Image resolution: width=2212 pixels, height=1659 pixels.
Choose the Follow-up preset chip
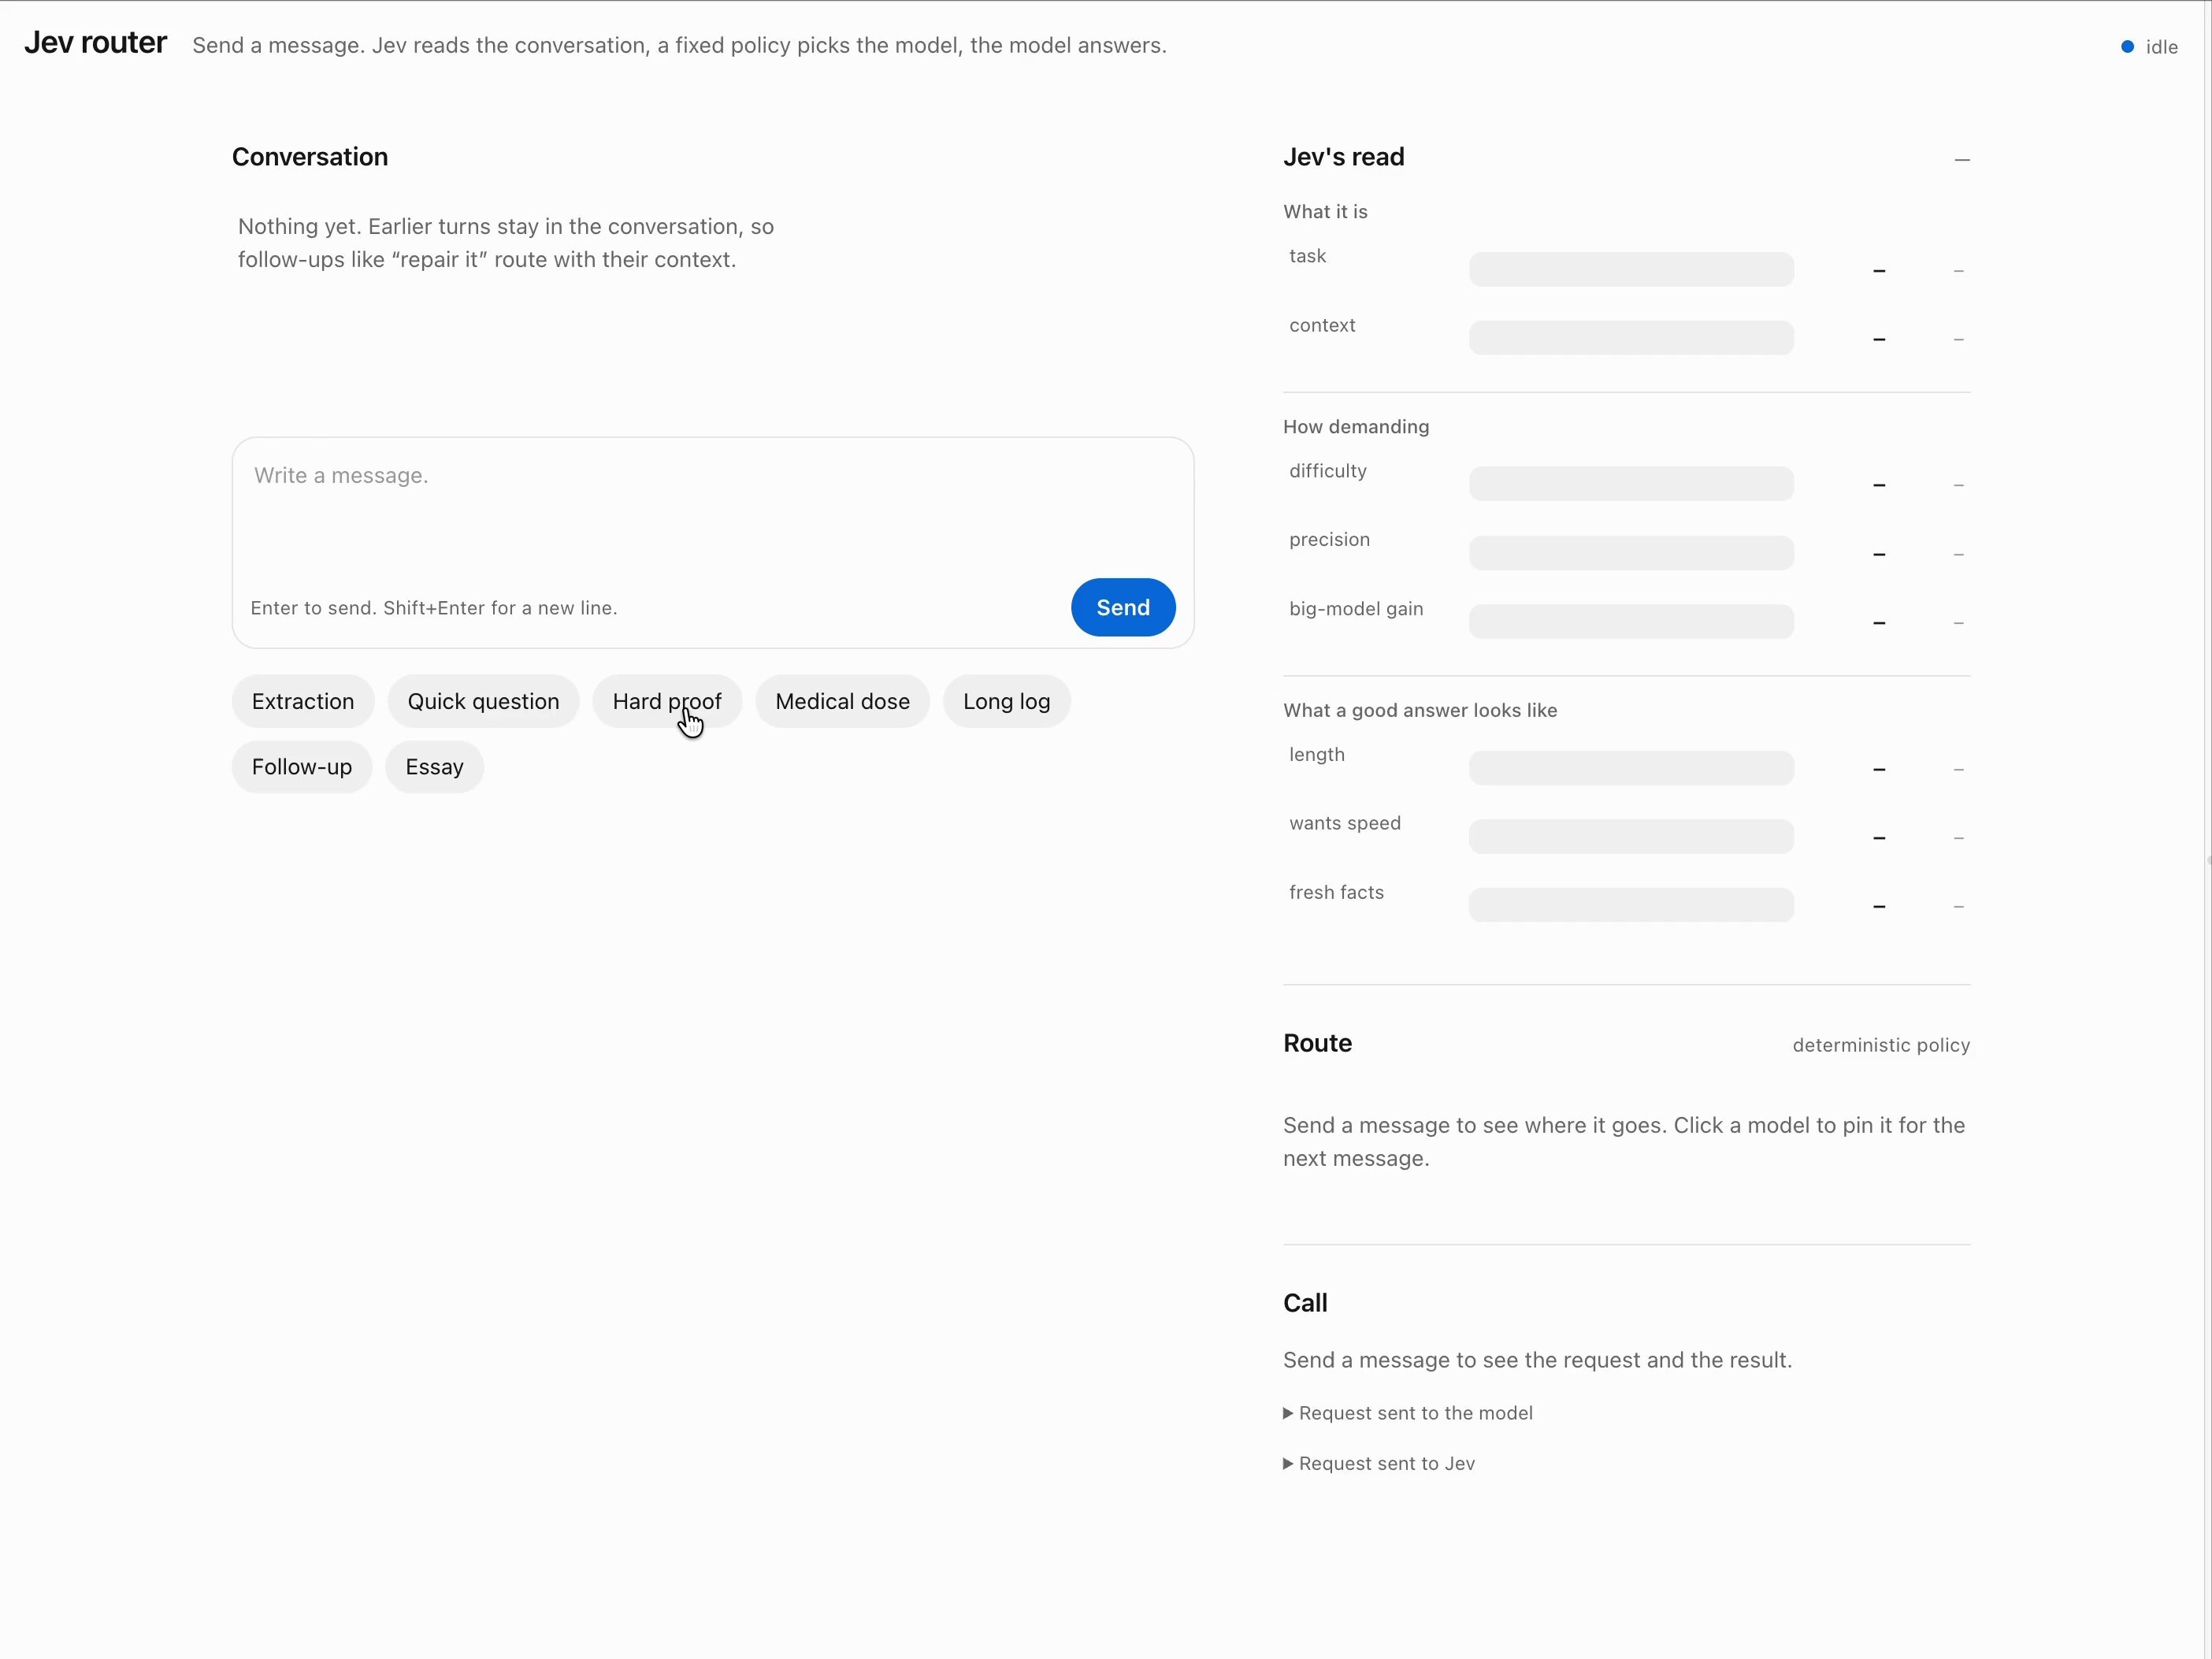click(x=302, y=767)
